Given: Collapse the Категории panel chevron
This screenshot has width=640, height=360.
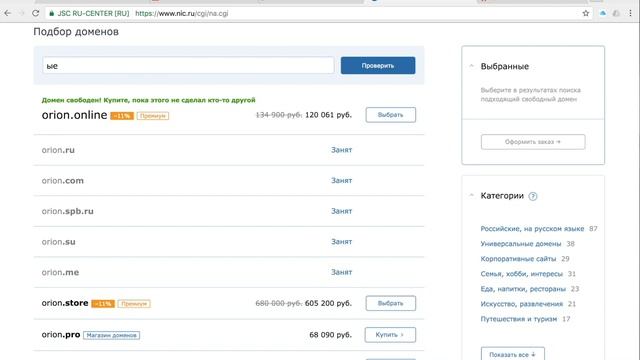Looking at the screenshot, I should point(471,195).
